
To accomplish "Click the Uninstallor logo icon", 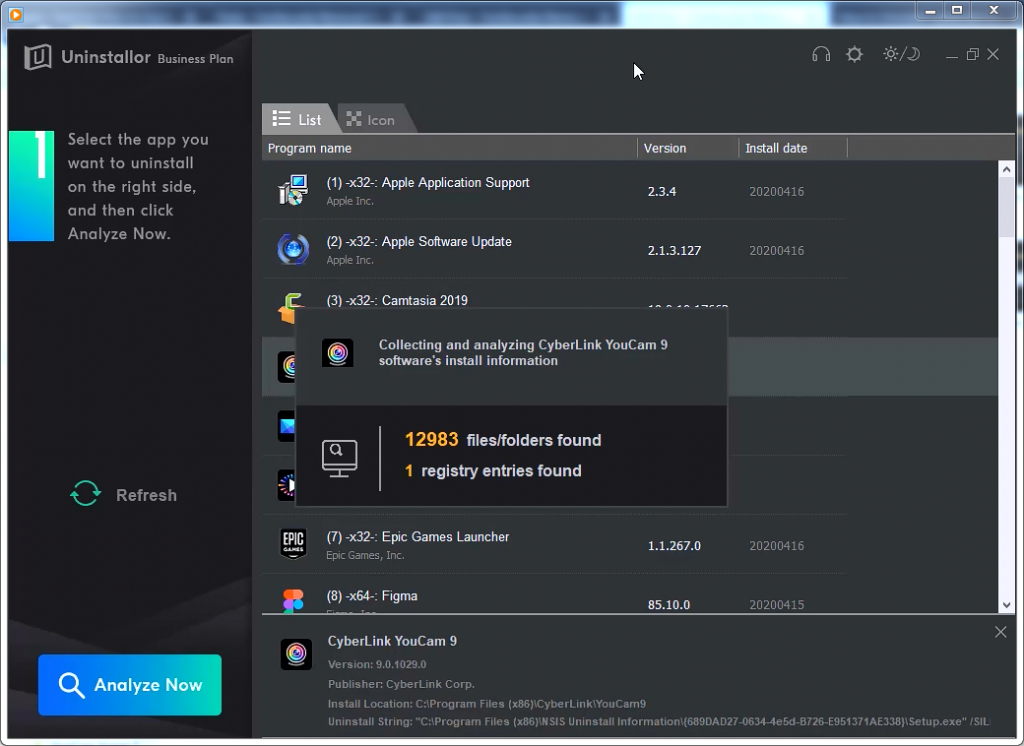I will (x=38, y=57).
